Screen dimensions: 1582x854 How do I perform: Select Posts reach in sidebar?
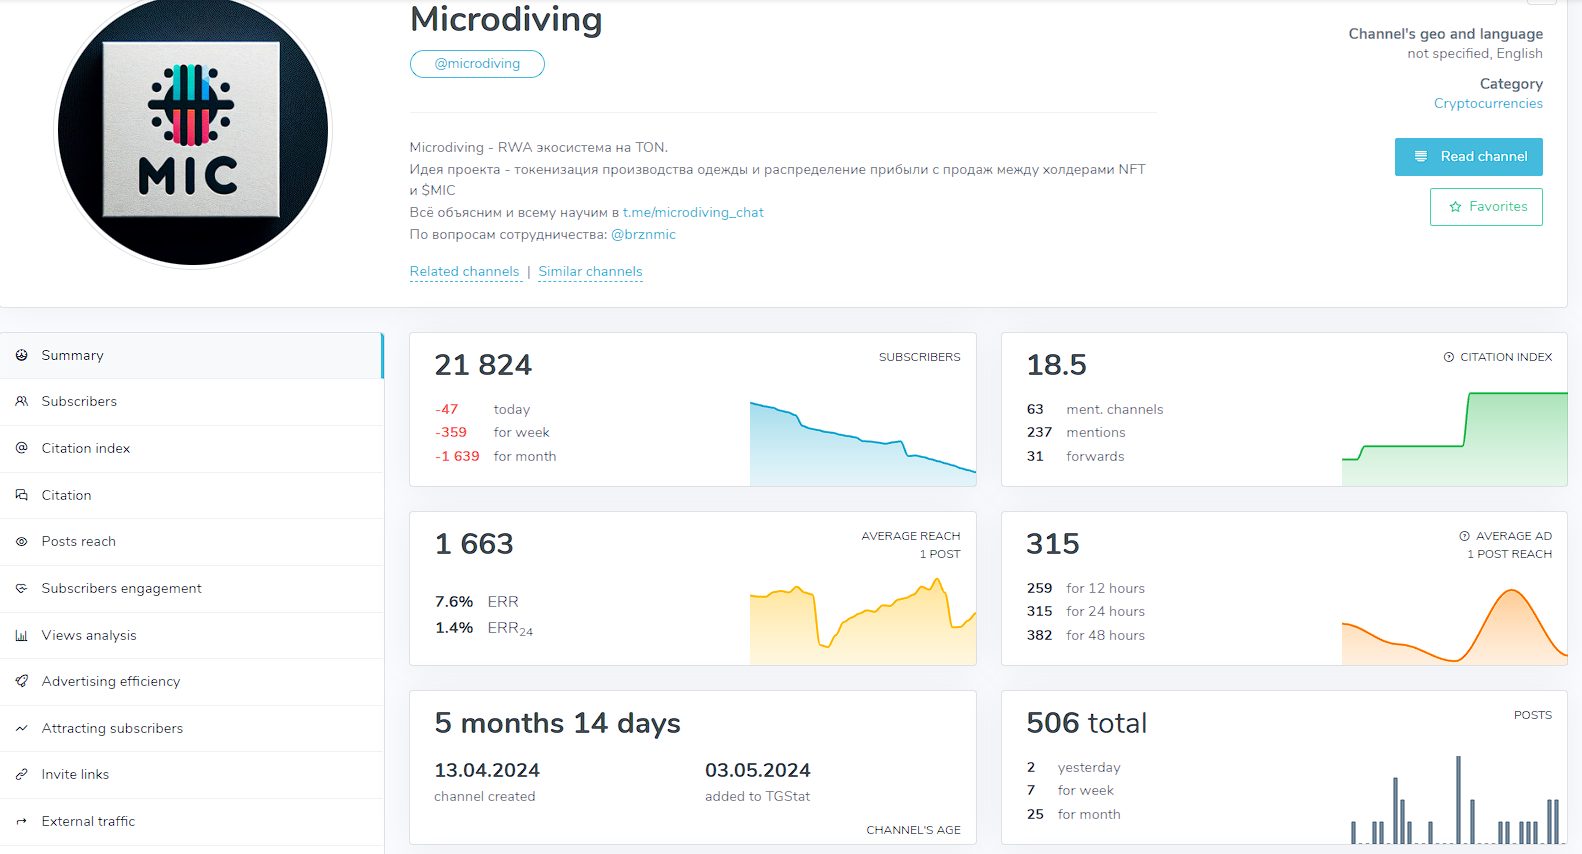click(191, 542)
